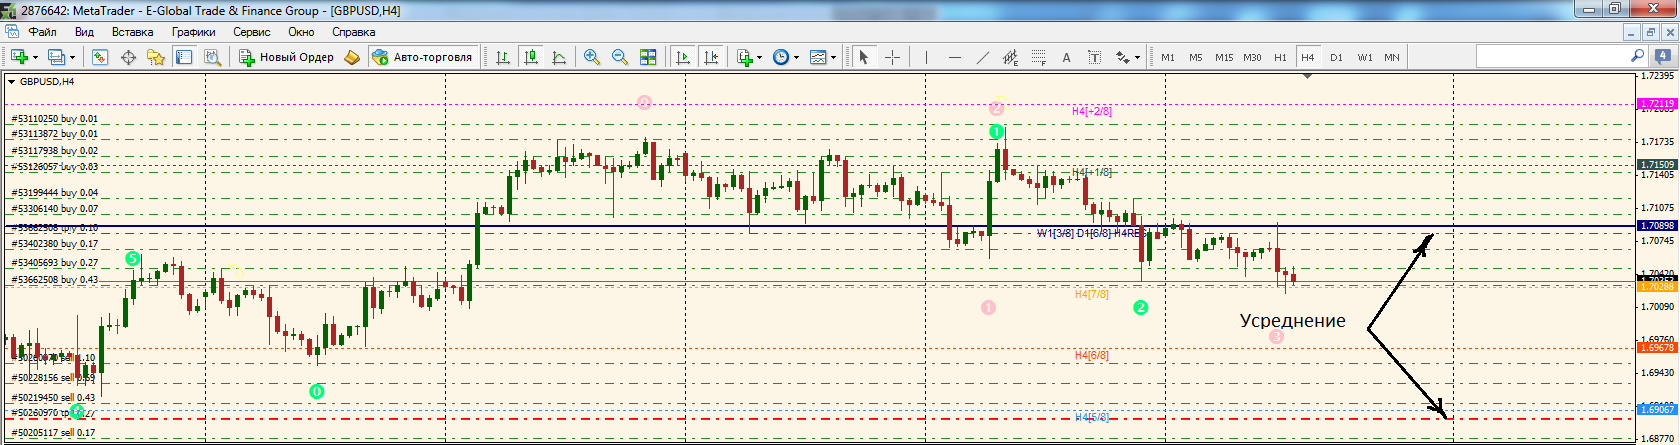Click the tile windows icon
1680x445 pixels.
coord(648,57)
